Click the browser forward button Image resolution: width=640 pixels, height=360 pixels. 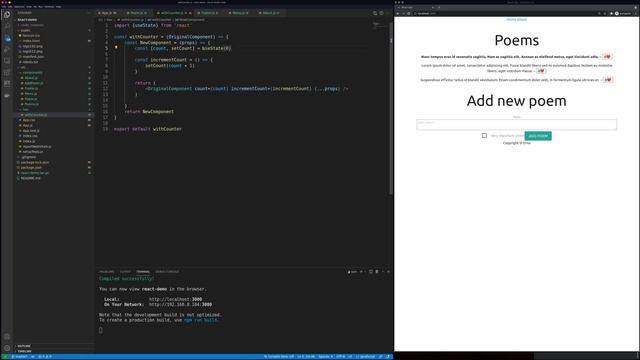pos(403,13)
